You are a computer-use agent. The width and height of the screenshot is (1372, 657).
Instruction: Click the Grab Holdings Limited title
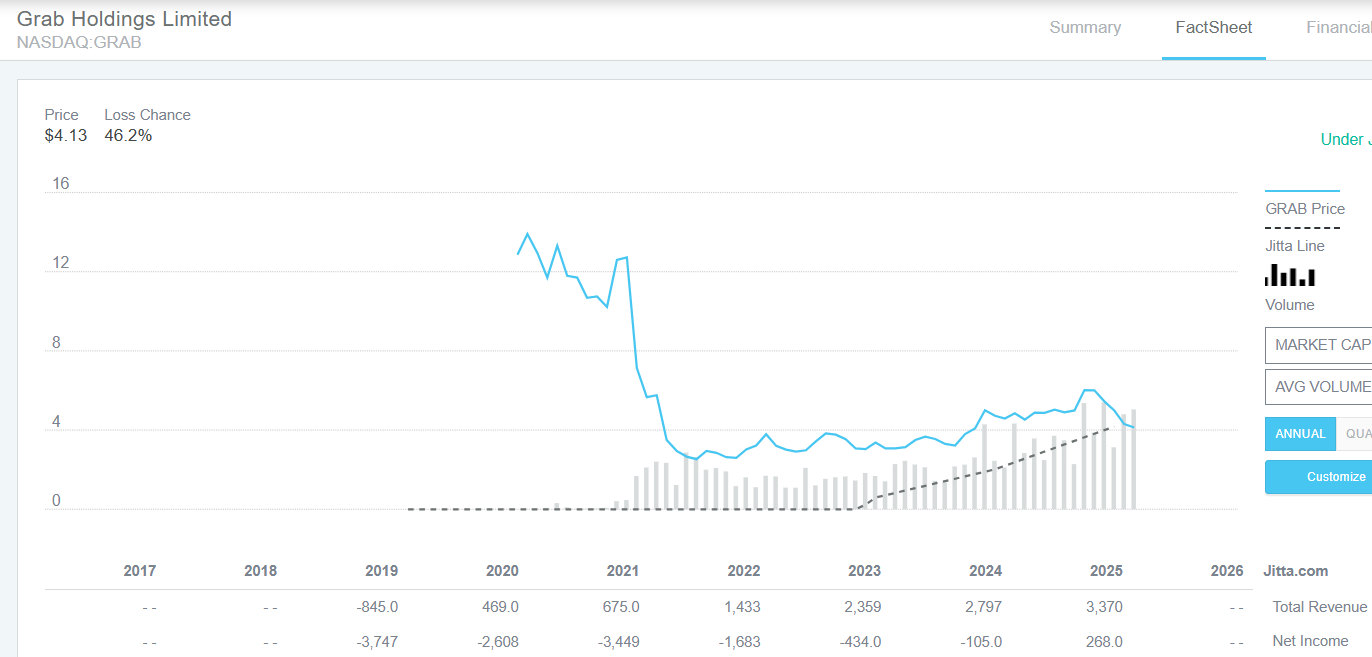(124, 19)
